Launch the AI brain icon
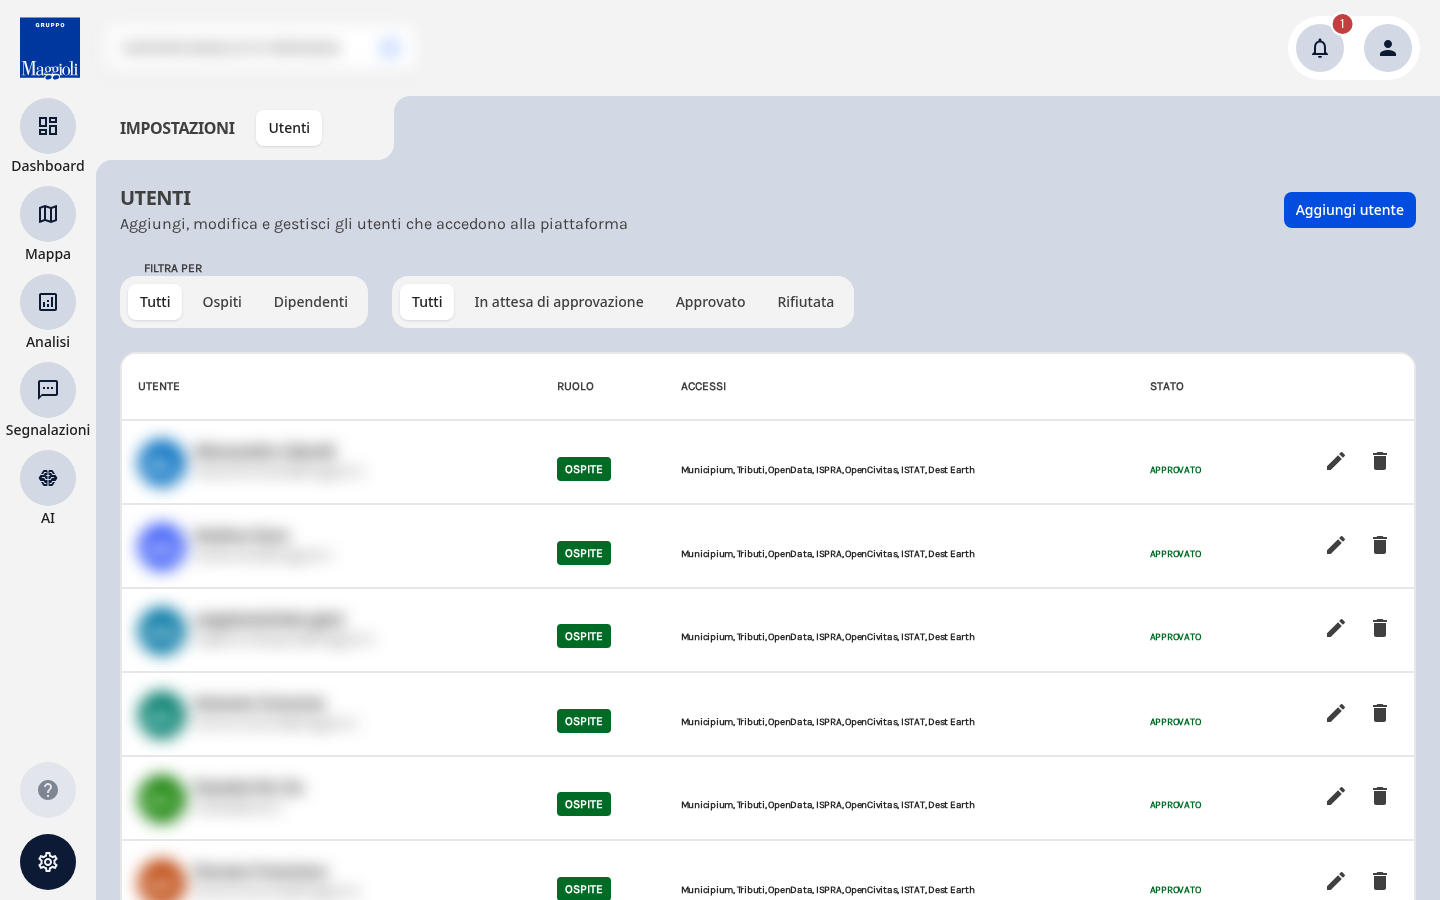 click(48, 478)
